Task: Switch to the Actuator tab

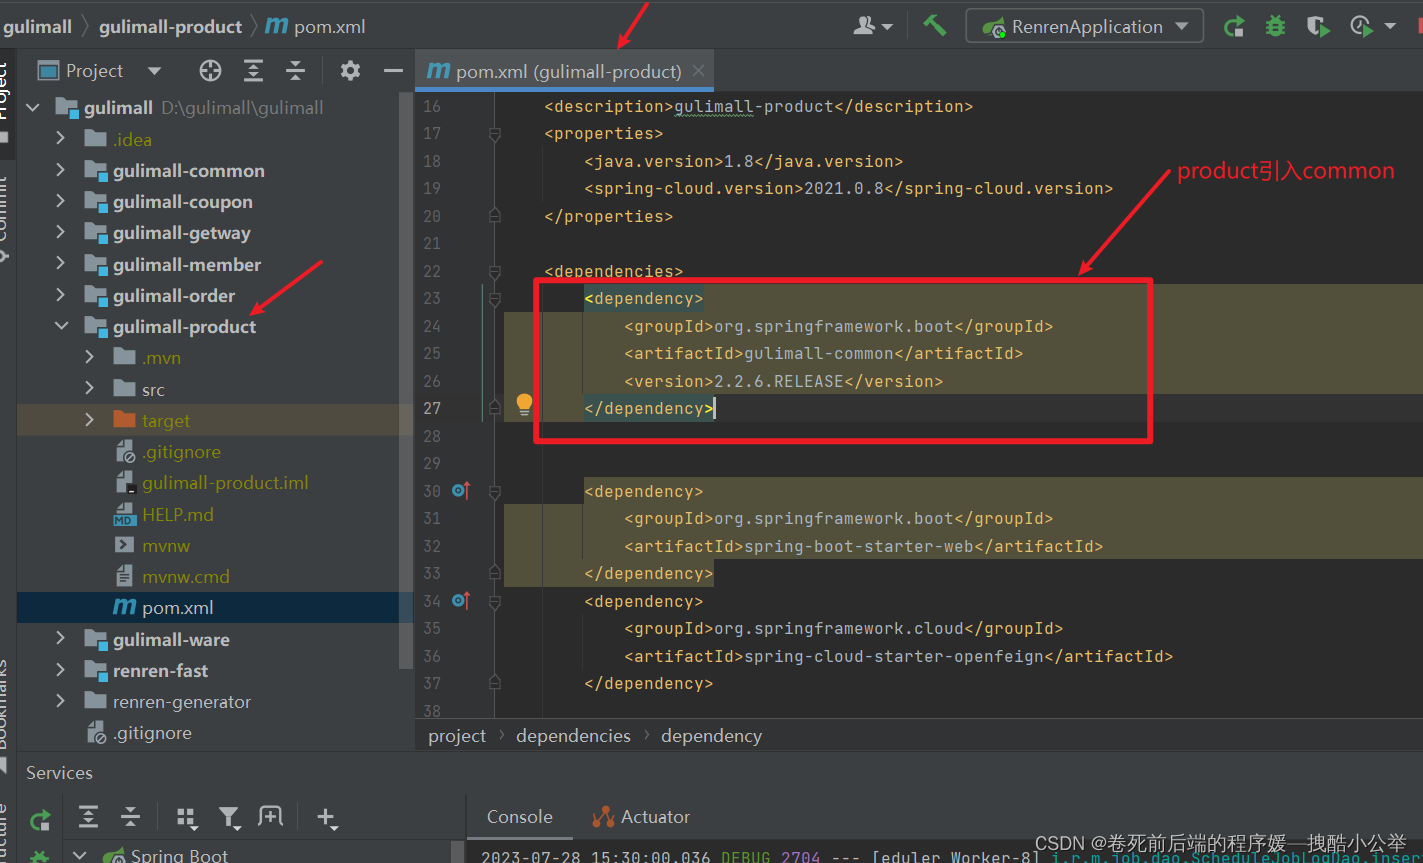Action: (641, 817)
